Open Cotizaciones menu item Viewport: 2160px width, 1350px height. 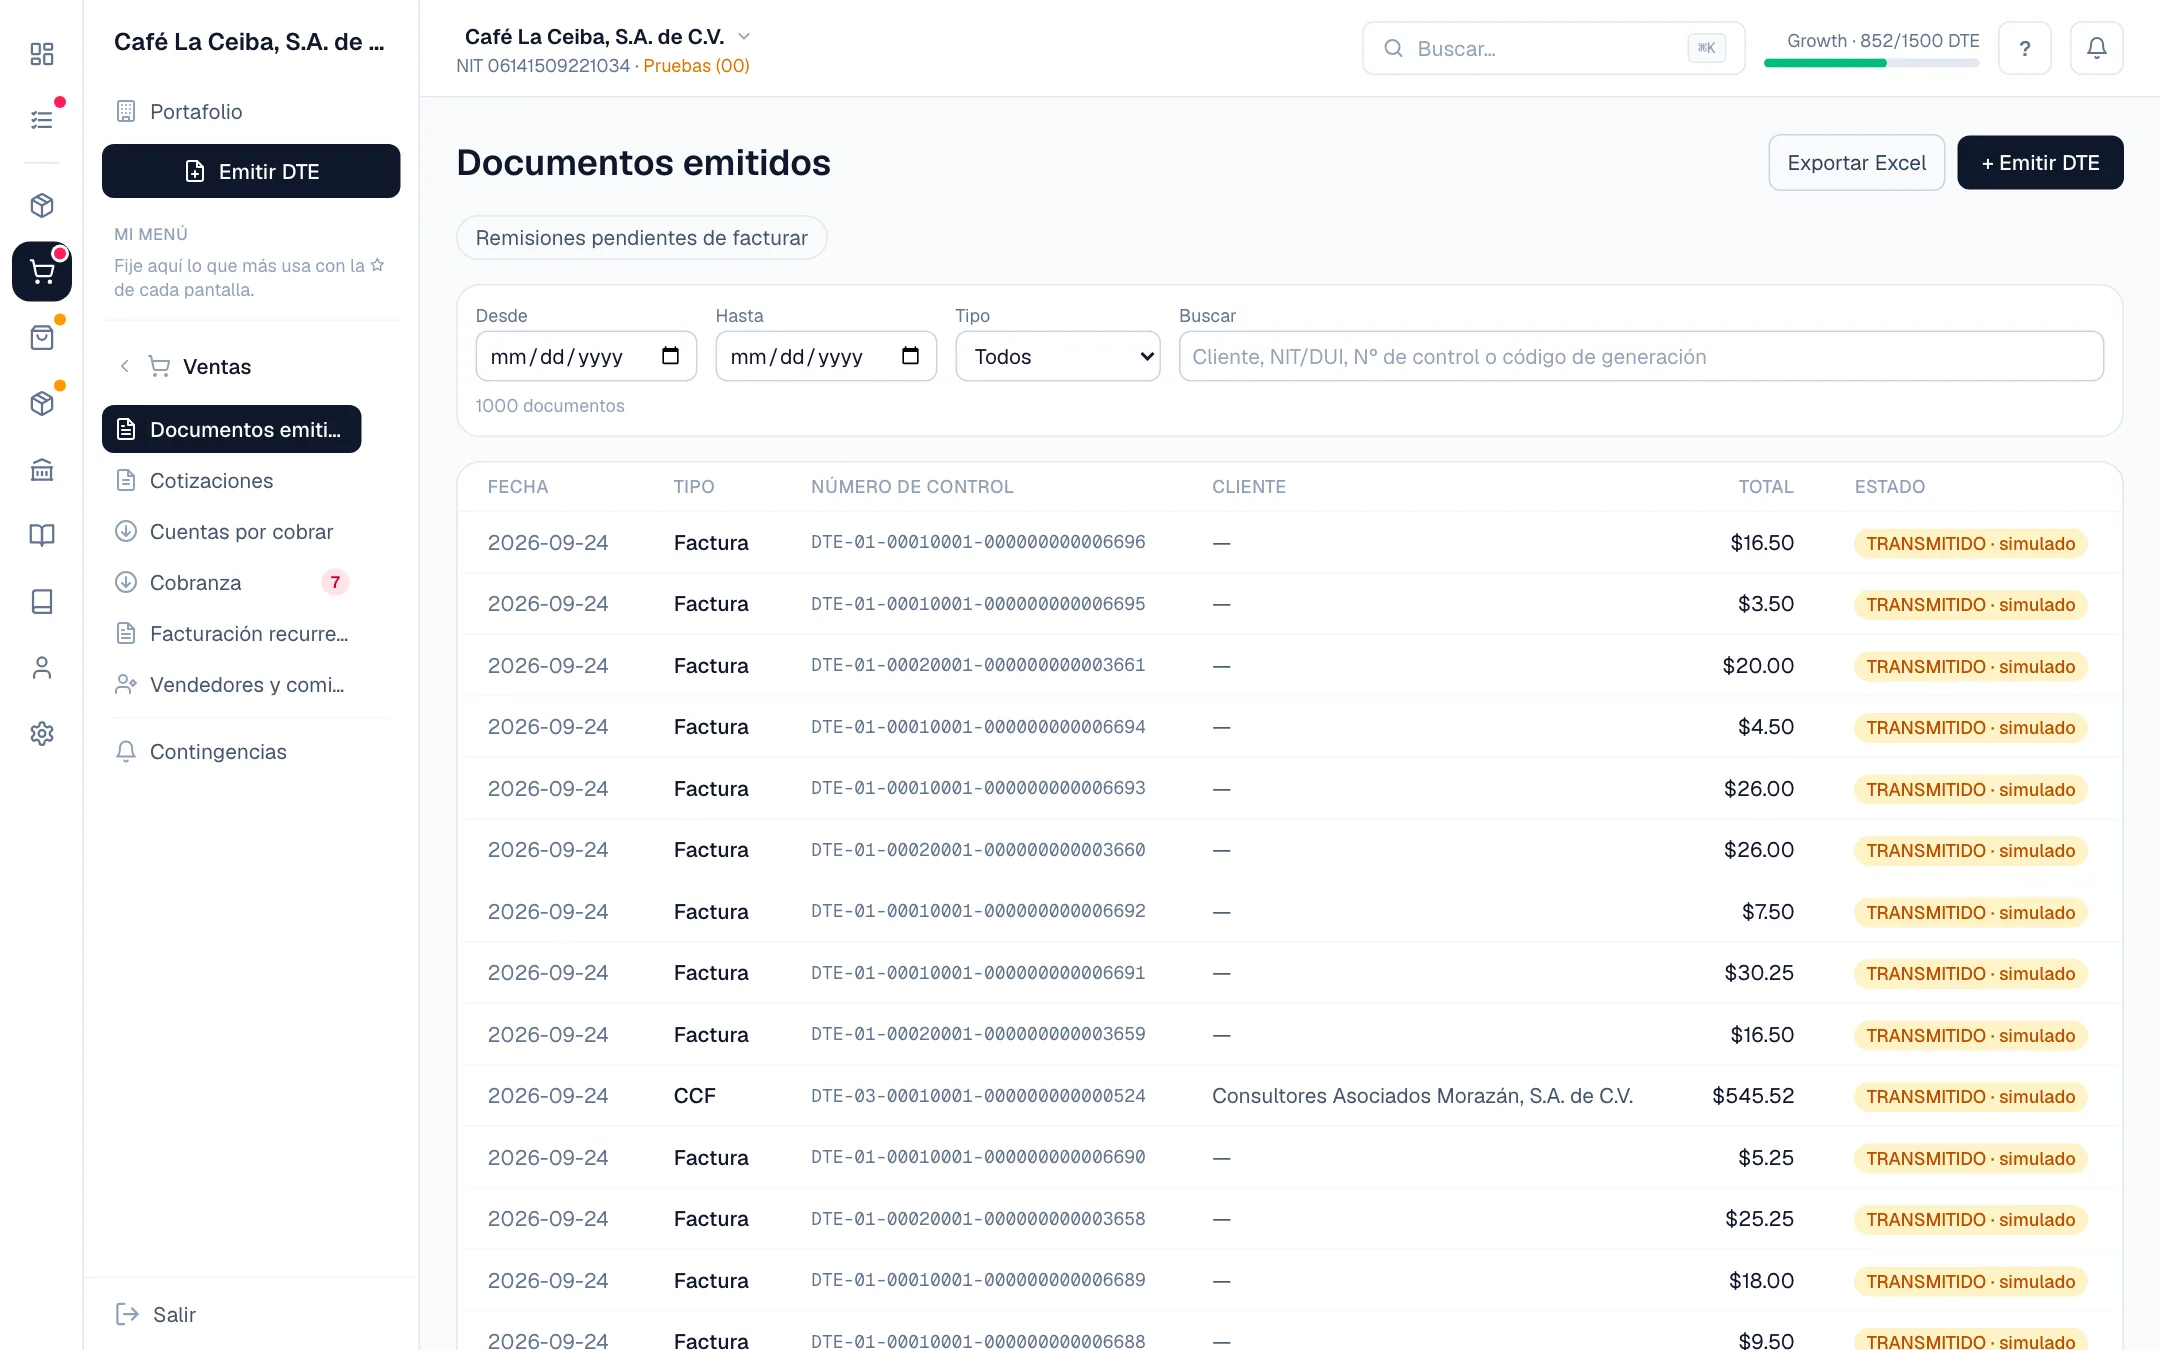click(231, 480)
